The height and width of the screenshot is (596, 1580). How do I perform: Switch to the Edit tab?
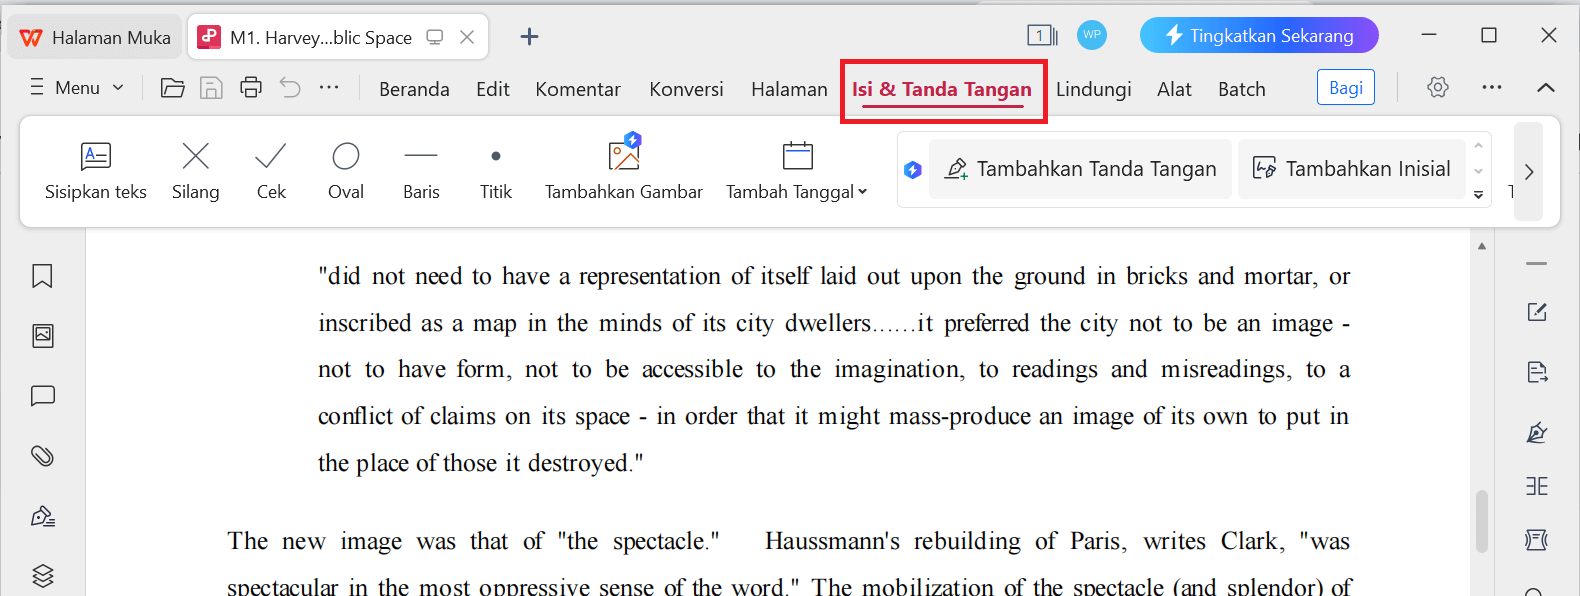click(x=493, y=89)
